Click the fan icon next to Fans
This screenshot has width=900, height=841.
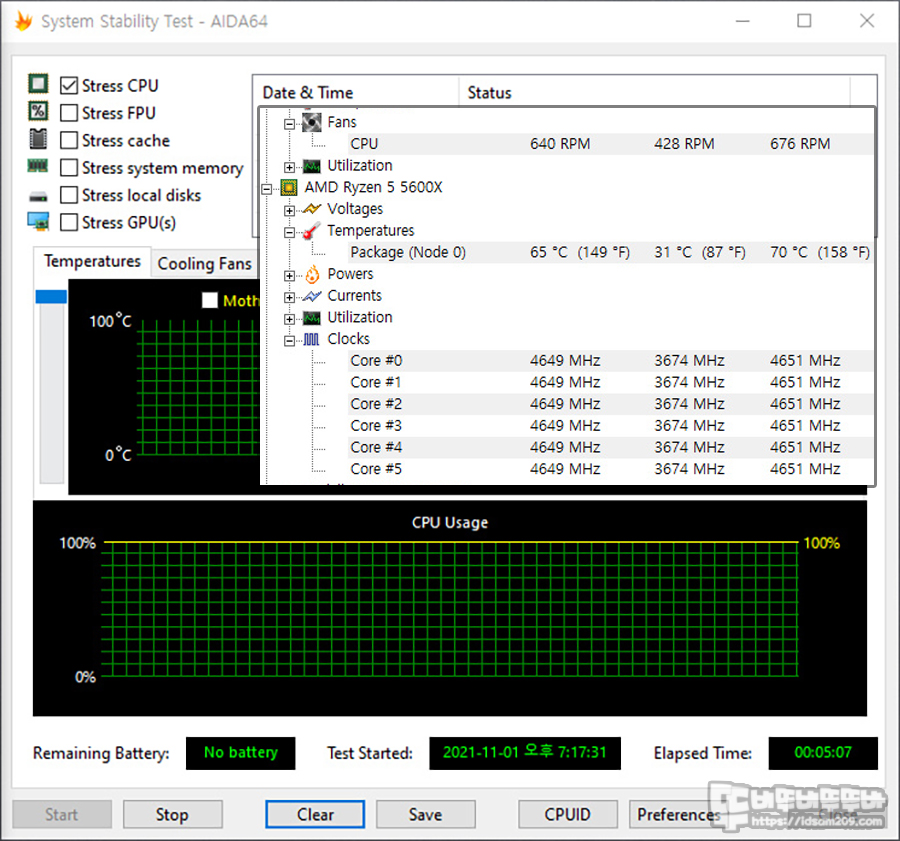tap(312, 122)
